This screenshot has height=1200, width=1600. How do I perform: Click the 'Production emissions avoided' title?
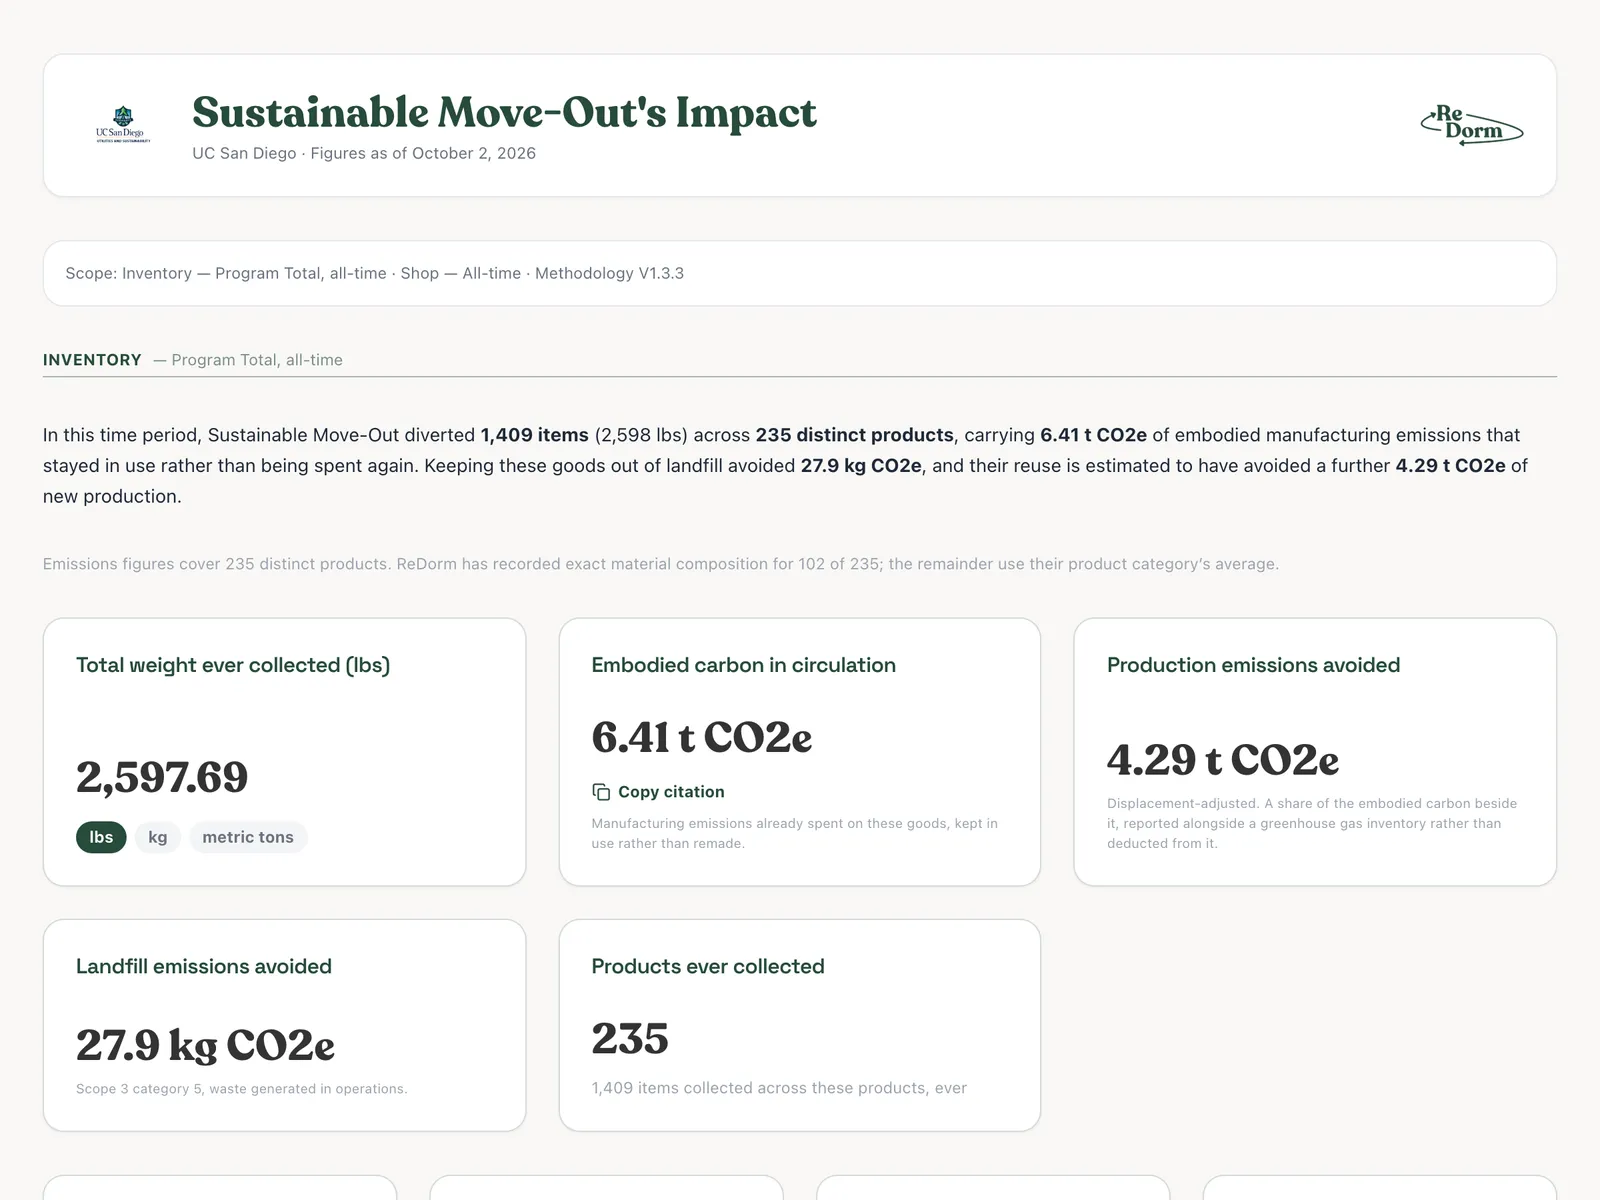click(1253, 665)
